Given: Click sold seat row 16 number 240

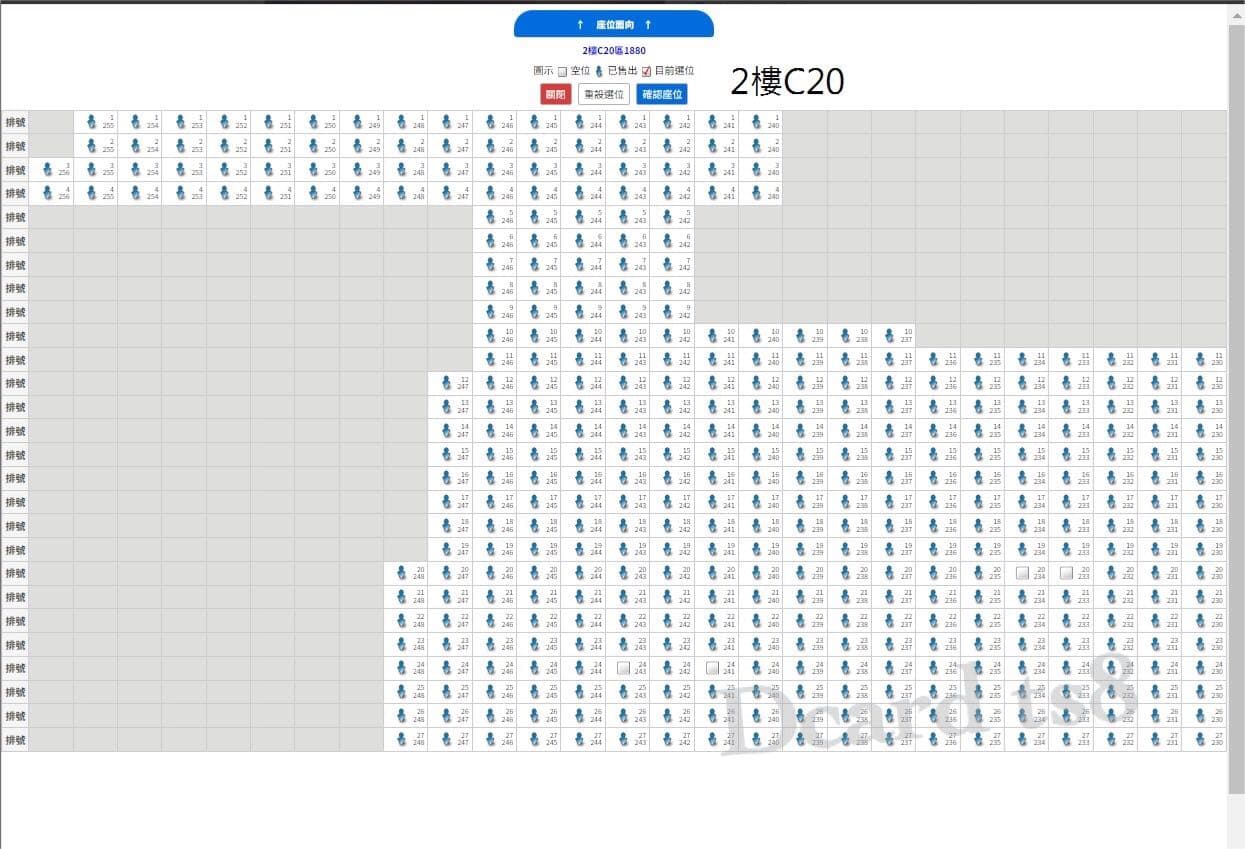Looking at the screenshot, I should point(757,478).
